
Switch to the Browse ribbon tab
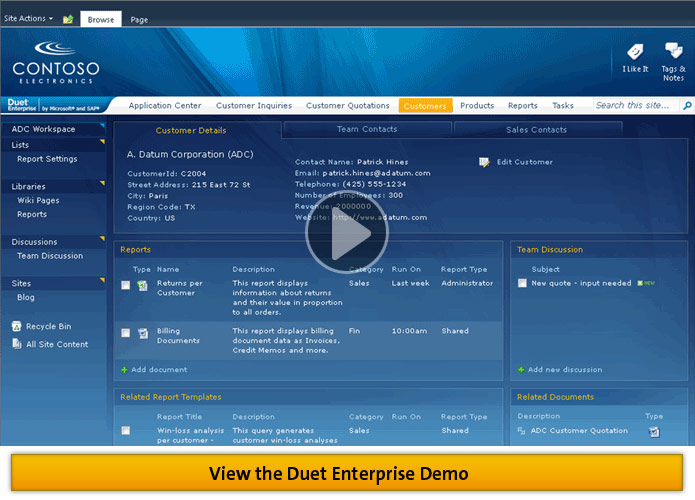[101, 20]
